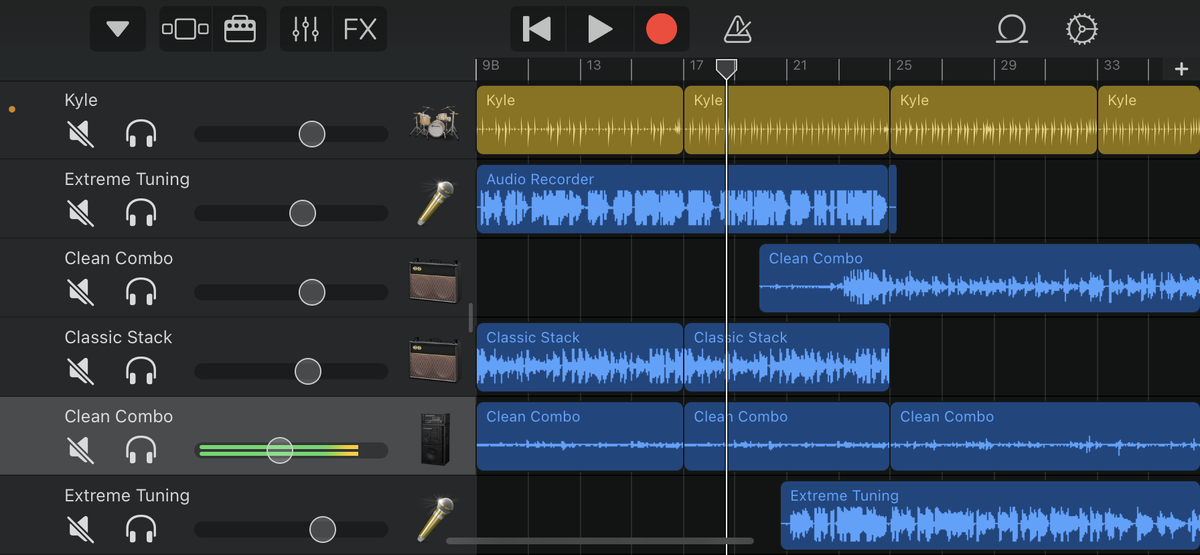The height and width of the screenshot is (555, 1200).
Task: Select the Audio Recorder region
Action: (x=683, y=199)
